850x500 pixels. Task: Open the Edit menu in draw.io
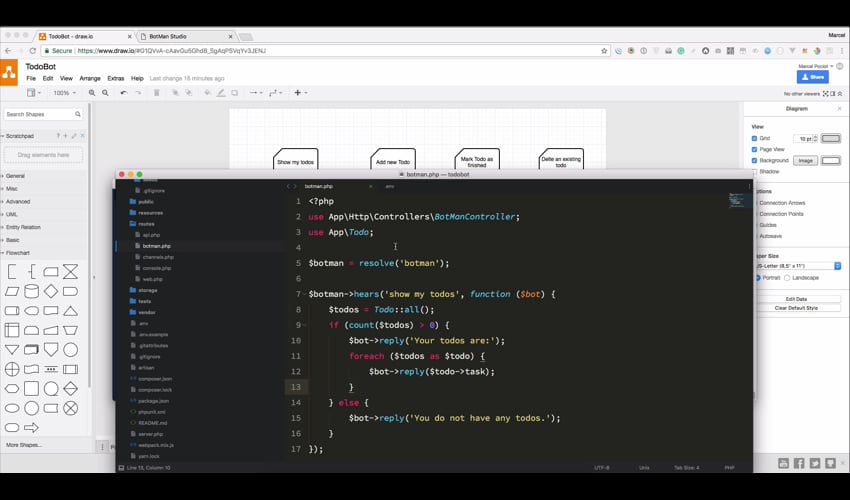click(x=48, y=79)
